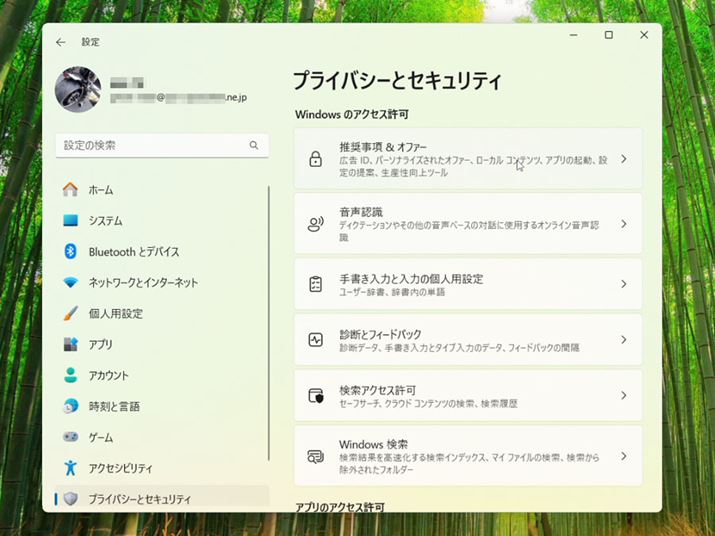Click the 時刻と言語 globe clock icon
Screen dimensions: 715x536
pos(70,406)
